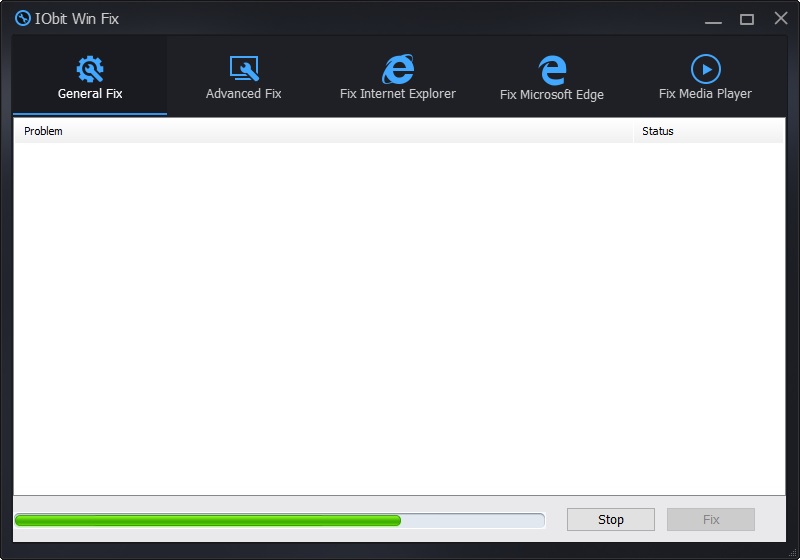
Task: Click the green scan progress bar
Action: coord(280,520)
